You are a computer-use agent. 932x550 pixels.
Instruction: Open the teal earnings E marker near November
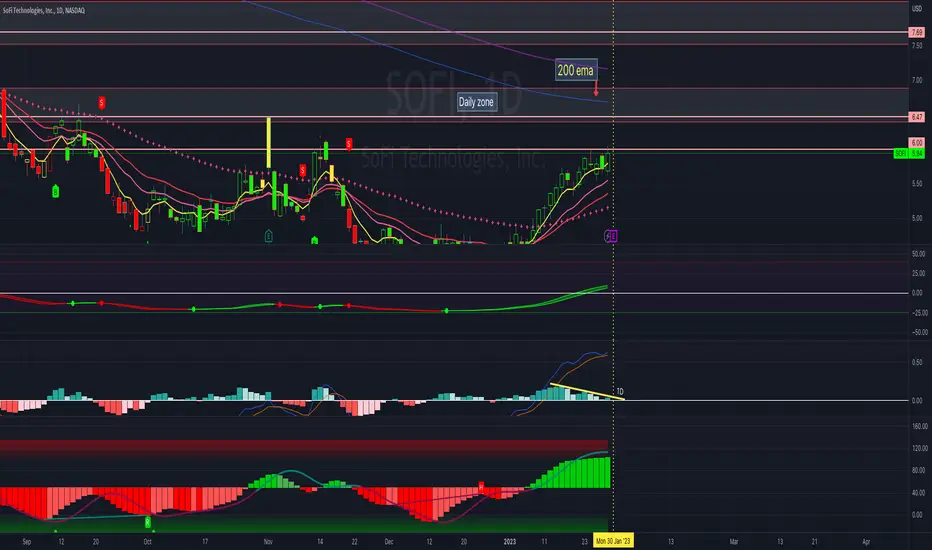(269, 236)
